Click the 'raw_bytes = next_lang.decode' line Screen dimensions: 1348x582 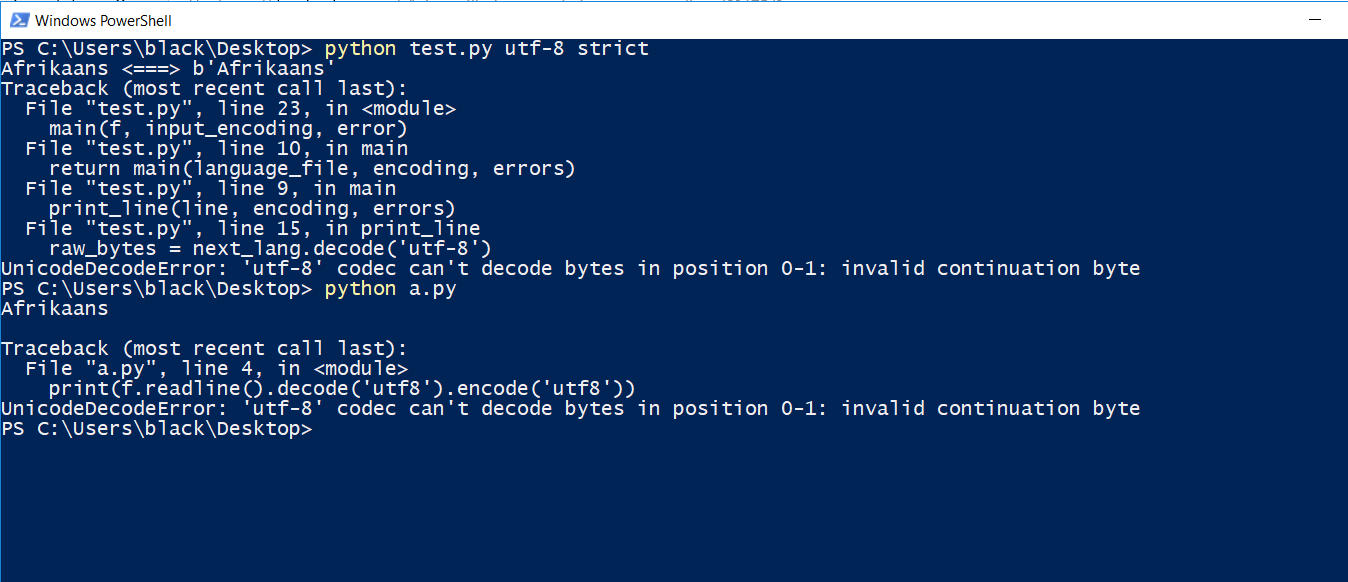pyautogui.click(x=271, y=248)
